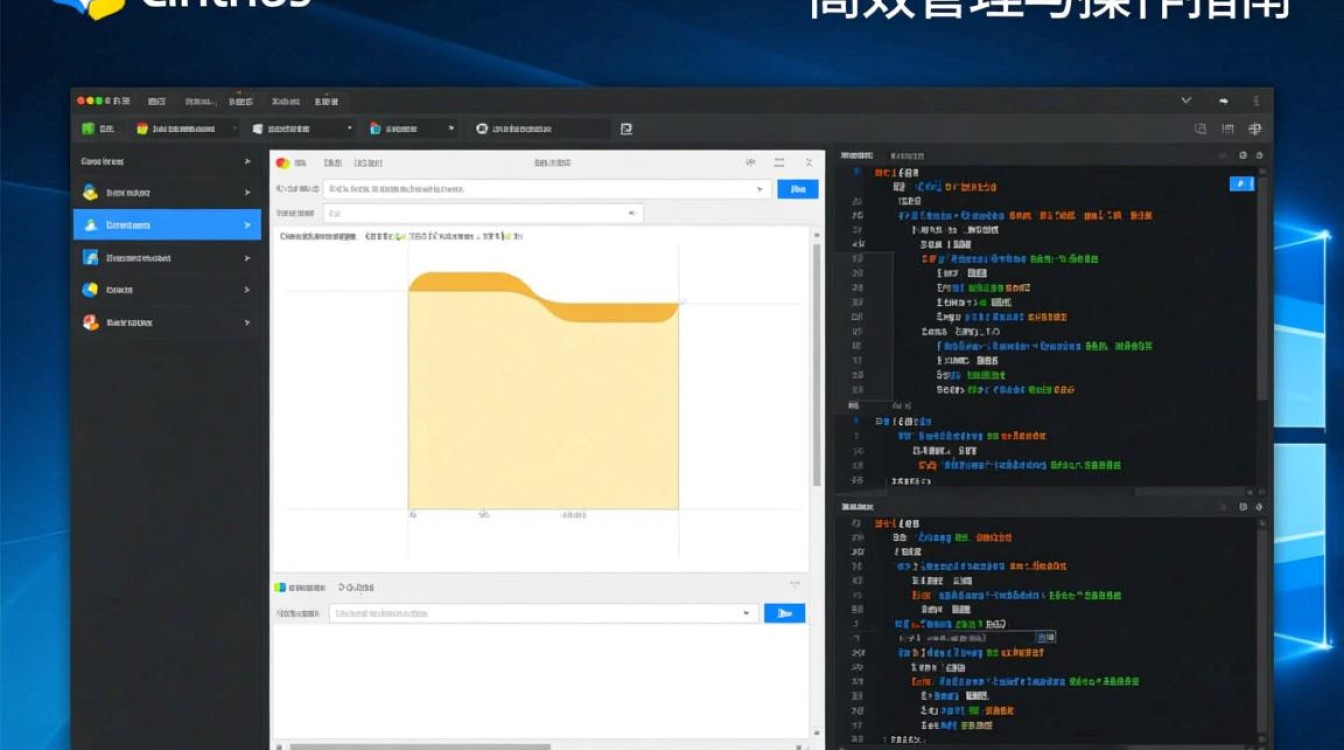Click the export icon right of the toolbar search field

coord(626,128)
